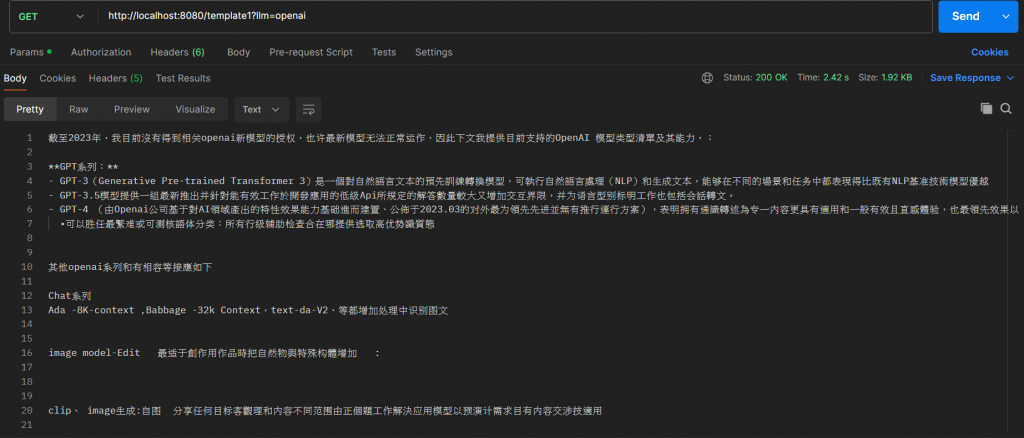
Task: Open the GET method dropdown
Action: pos(50,16)
